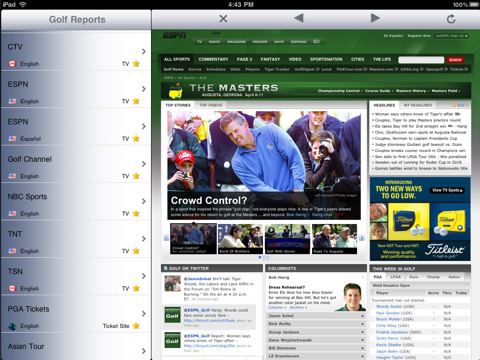Viewport: 480px width, 360px height.
Task: Reload the page with the refresh icon
Action: pyautogui.click(x=451, y=19)
